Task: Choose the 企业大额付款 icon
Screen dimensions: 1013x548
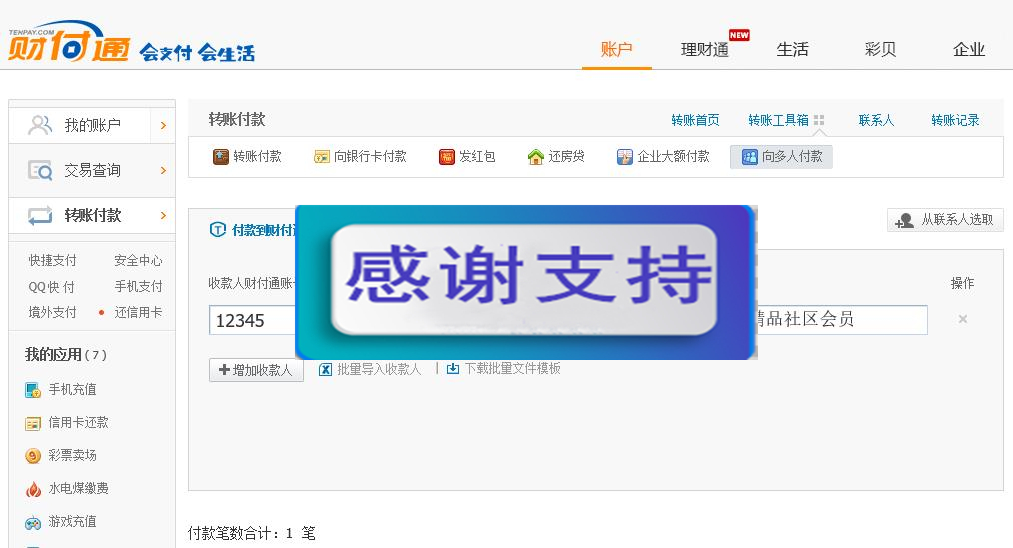Action: point(625,157)
